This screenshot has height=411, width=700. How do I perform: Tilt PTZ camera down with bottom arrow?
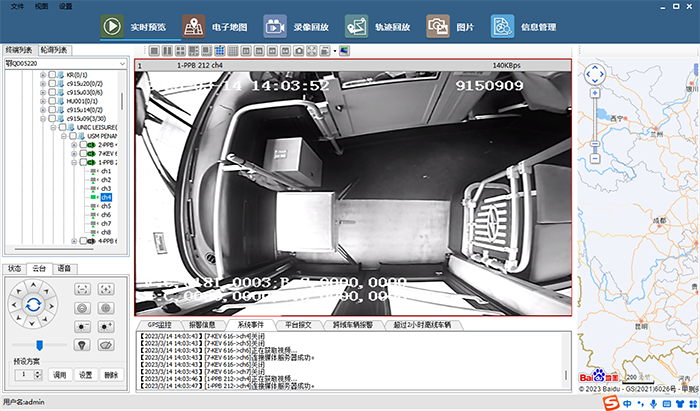[33, 323]
